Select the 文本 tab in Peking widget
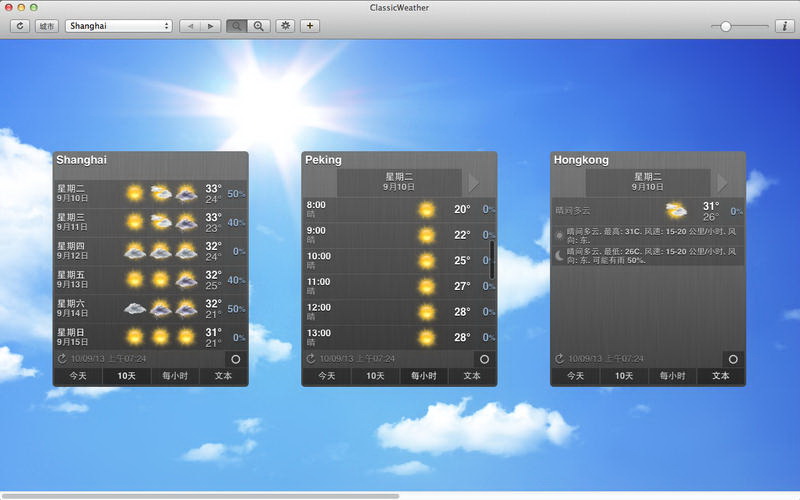The height and width of the screenshot is (500, 800). click(x=472, y=376)
